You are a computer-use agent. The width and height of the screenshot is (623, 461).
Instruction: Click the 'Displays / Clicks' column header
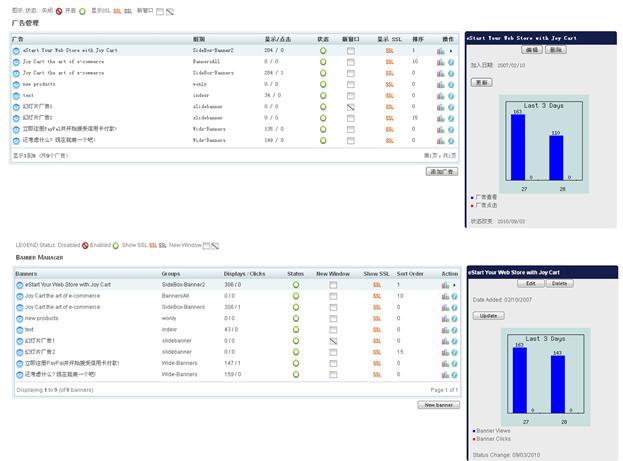(244, 274)
